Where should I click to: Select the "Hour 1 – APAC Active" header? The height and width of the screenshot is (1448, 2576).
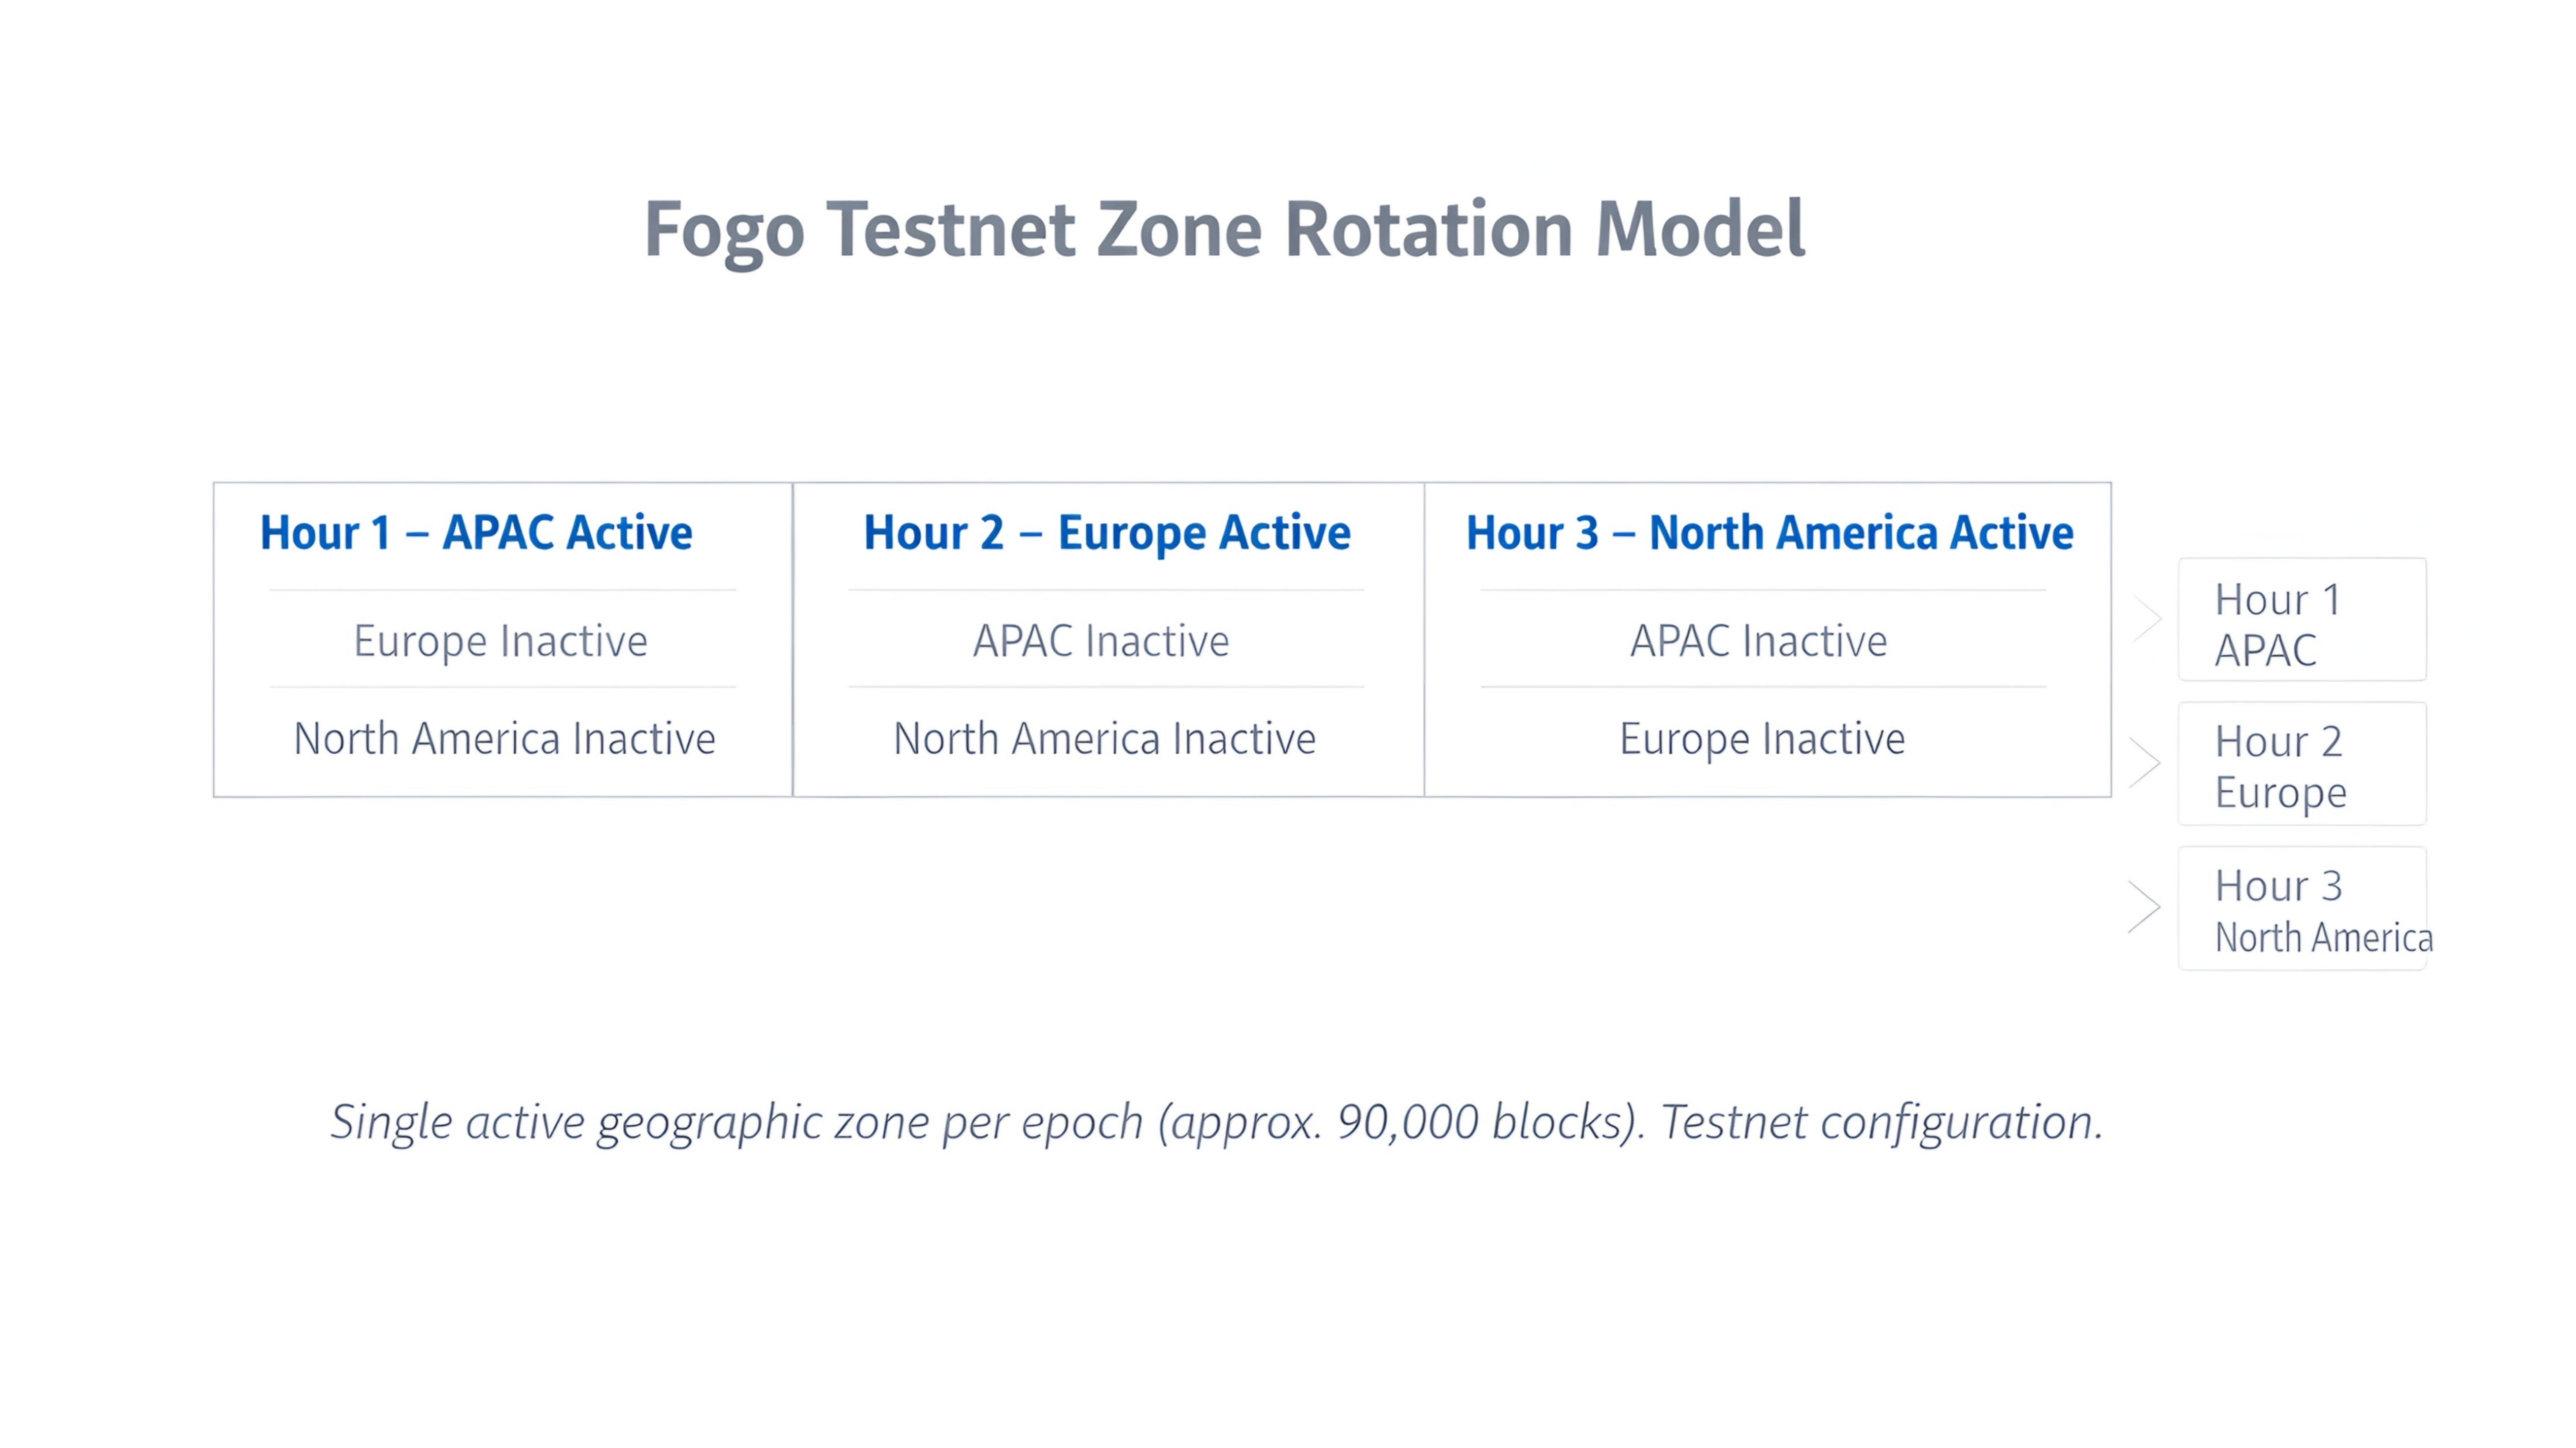pyautogui.click(x=476, y=533)
